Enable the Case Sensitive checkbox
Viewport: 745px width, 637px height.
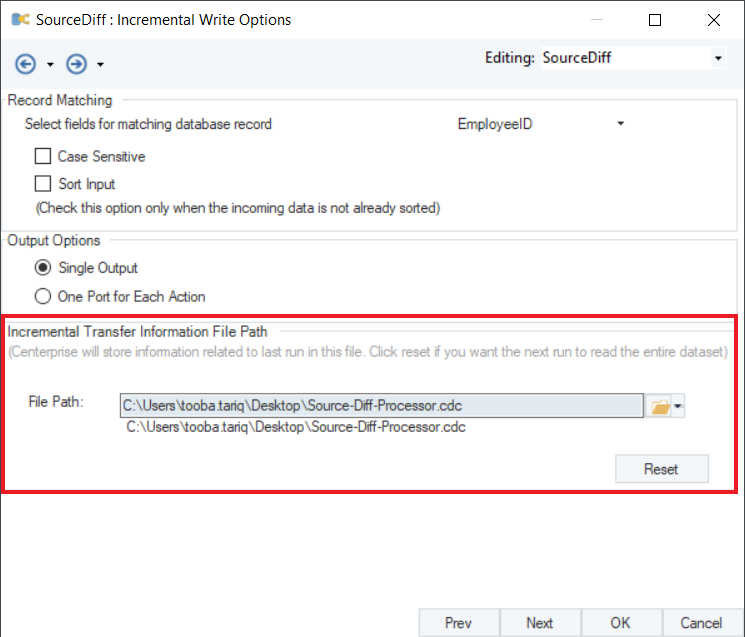(43, 156)
